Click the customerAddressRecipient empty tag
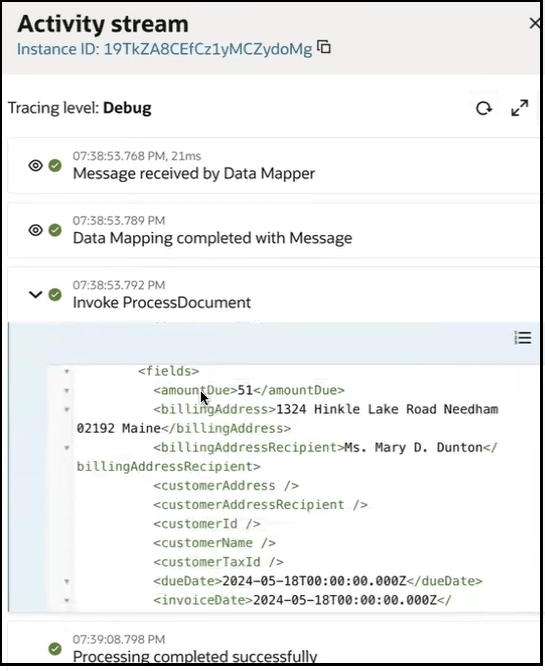The image size is (545, 671). [x=260, y=505]
